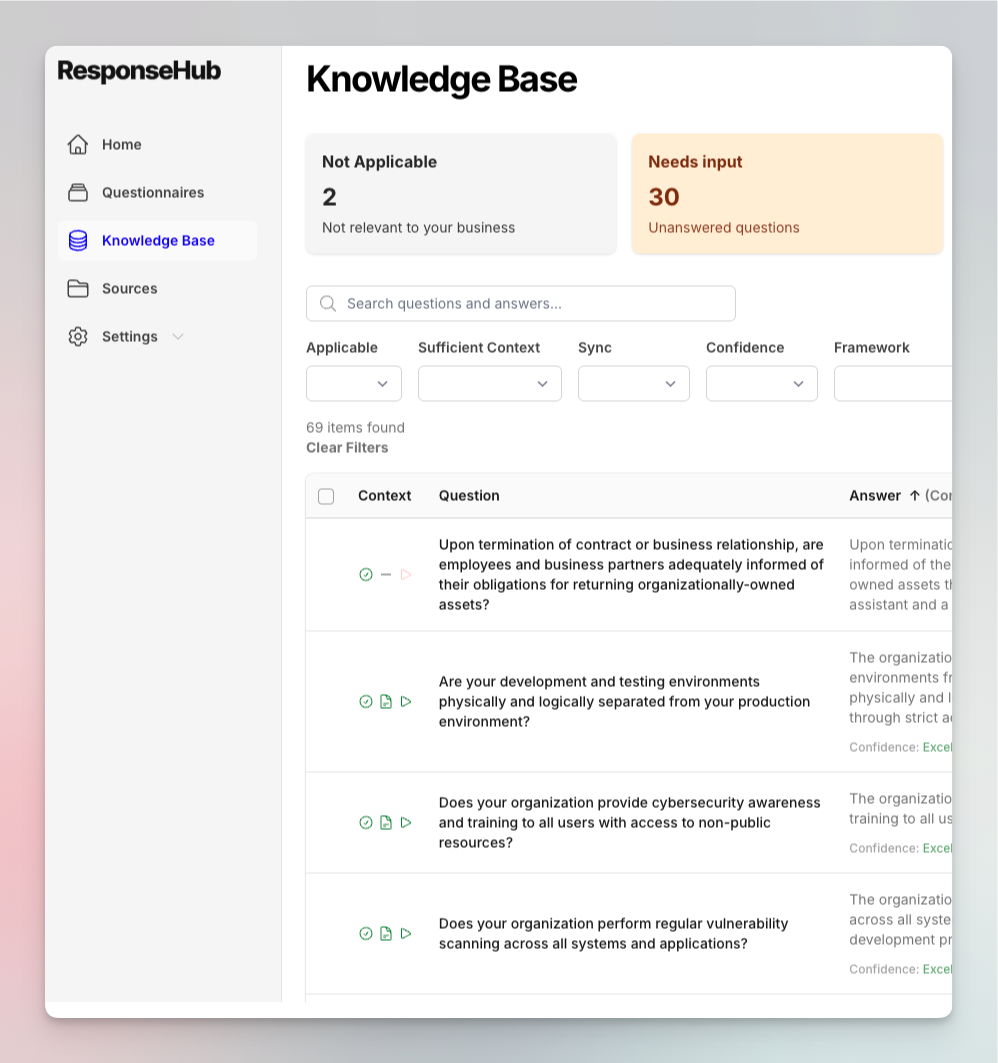Toggle the select-all checkbox in the table header
Image resolution: width=998 pixels, height=1063 pixels.
[326, 496]
